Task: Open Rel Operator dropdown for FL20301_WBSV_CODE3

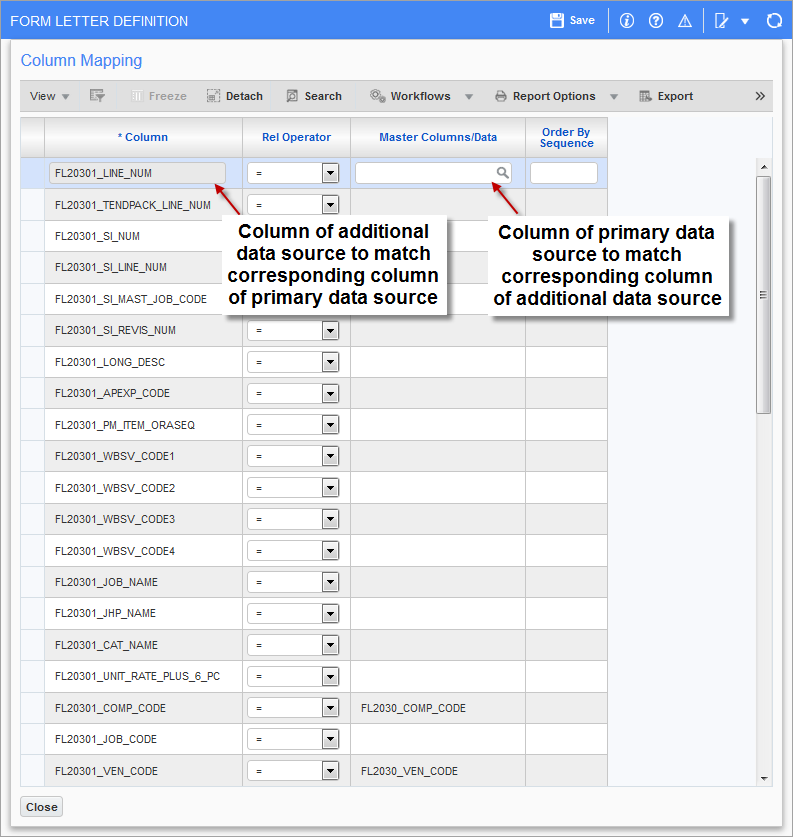Action: click(x=330, y=519)
